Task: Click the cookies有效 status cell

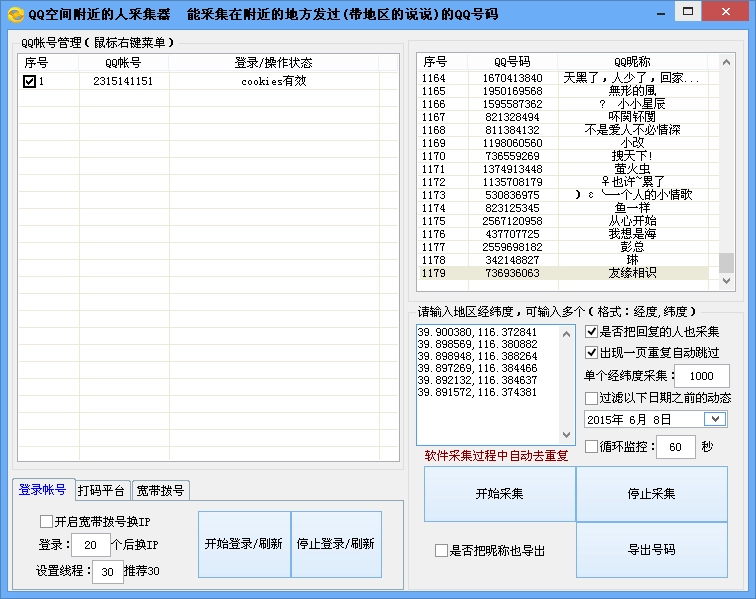Action: pyautogui.click(x=274, y=82)
